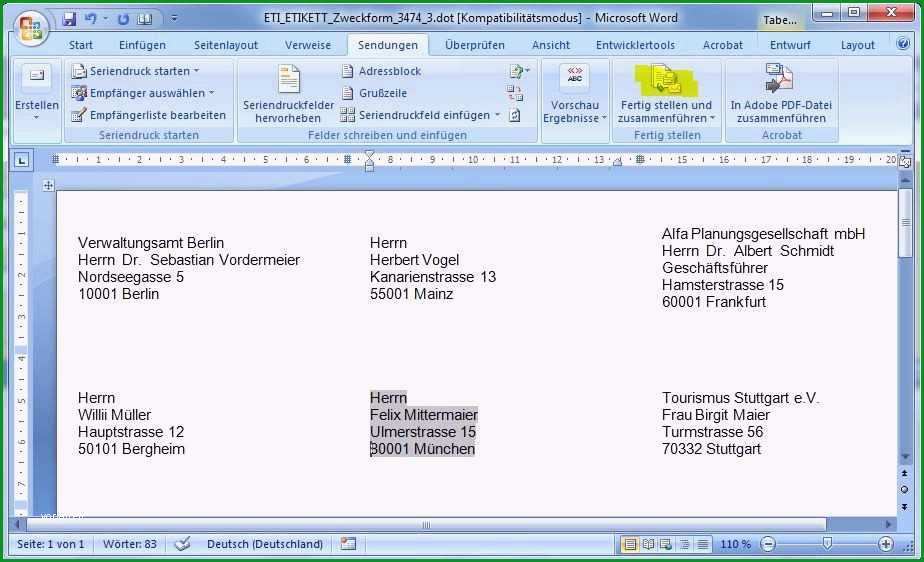
Task: Save document via quick access toolbar
Action: [x=70, y=19]
